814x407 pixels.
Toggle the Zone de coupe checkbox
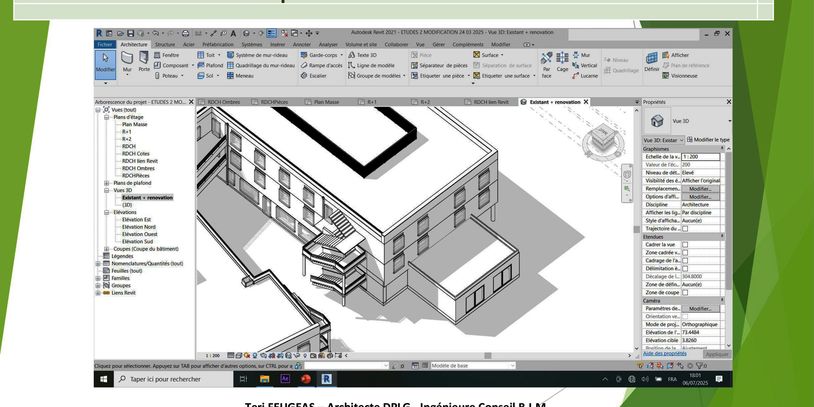coord(685,292)
